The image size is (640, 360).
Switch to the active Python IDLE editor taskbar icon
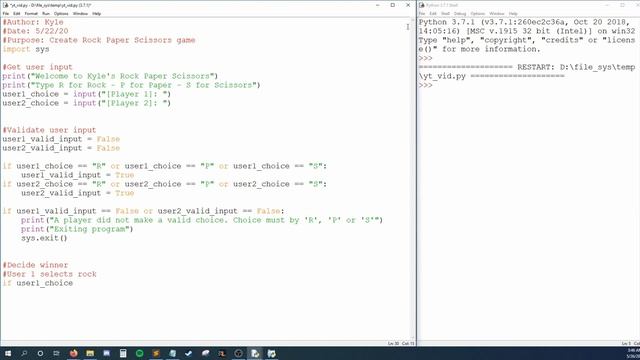255,353
